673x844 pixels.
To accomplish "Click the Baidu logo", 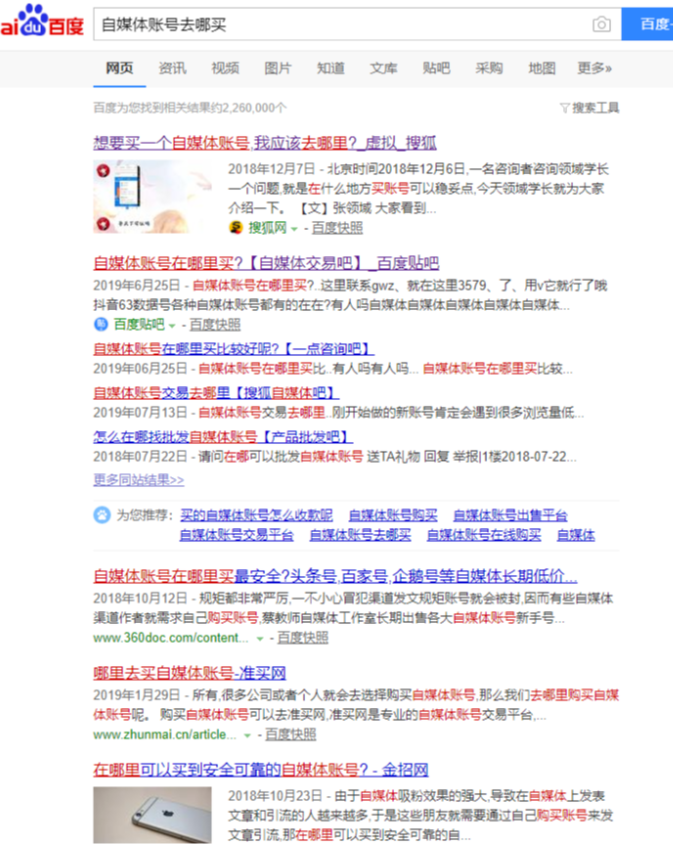I will (42, 20).
